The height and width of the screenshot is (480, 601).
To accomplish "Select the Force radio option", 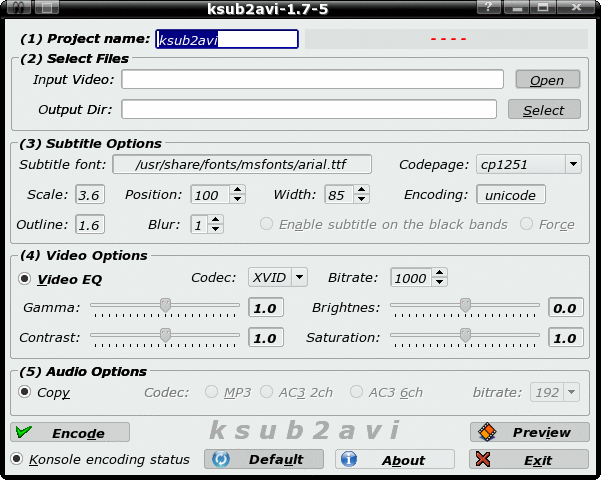I will click(x=526, y=224).
